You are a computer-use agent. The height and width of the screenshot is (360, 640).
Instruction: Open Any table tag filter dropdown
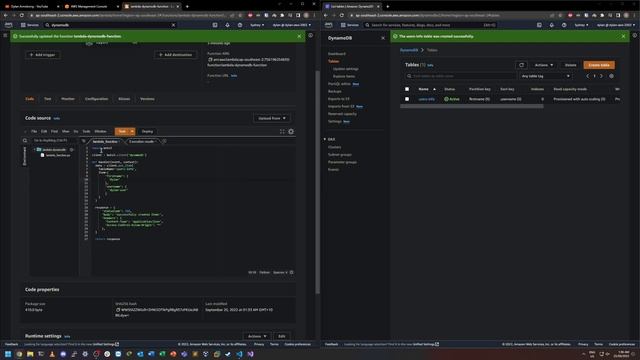click(x=545, y=76)
